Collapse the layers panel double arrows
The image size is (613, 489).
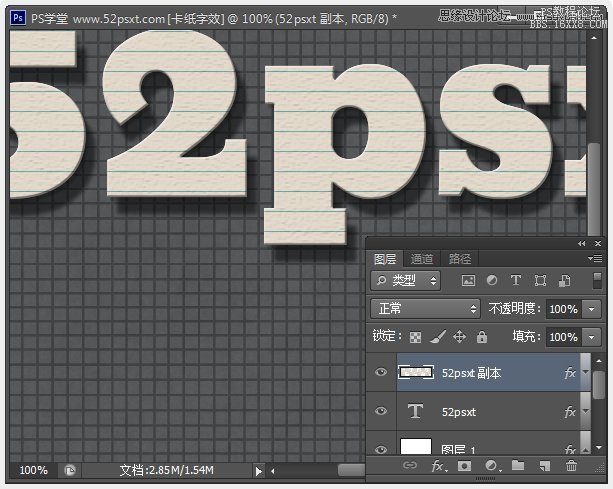point(582,244)
